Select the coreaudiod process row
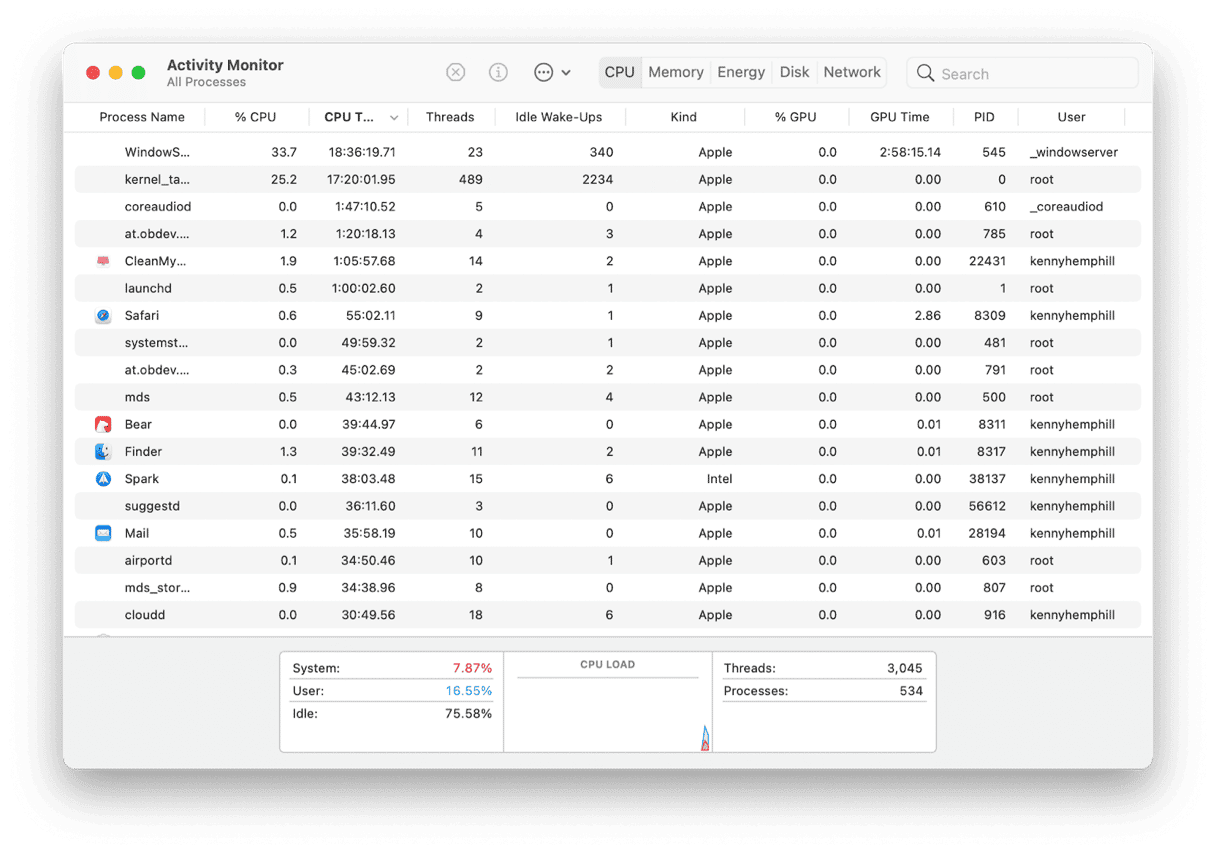The height and width of the screenshot is (853, 1216). coord(607,207)
